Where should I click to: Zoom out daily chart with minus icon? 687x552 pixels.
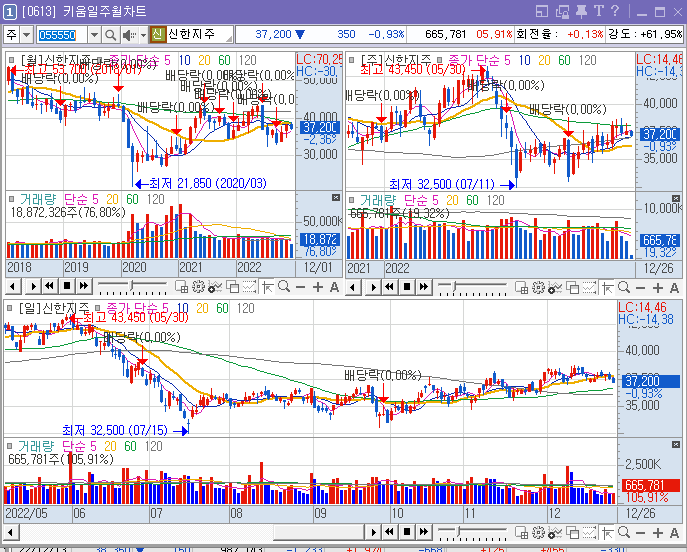[641, 533]
